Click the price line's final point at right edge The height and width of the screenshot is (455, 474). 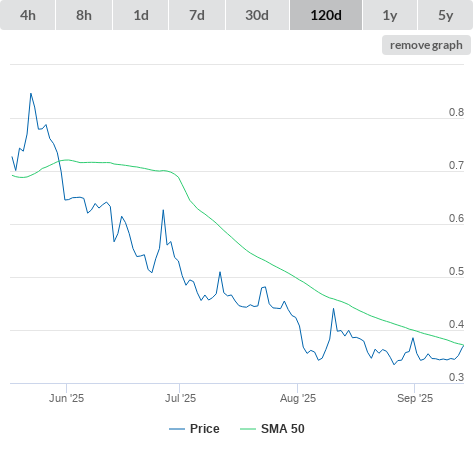point(463,345)
